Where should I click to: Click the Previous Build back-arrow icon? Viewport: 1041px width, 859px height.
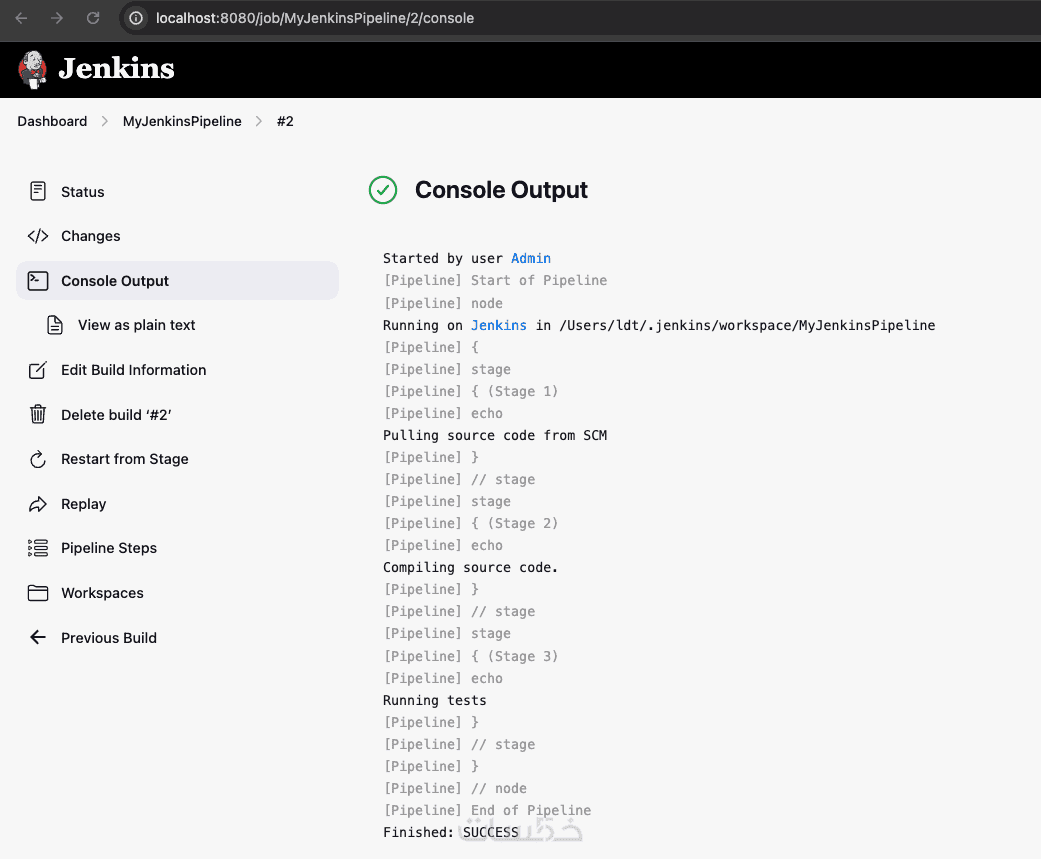tap(38, 637)
